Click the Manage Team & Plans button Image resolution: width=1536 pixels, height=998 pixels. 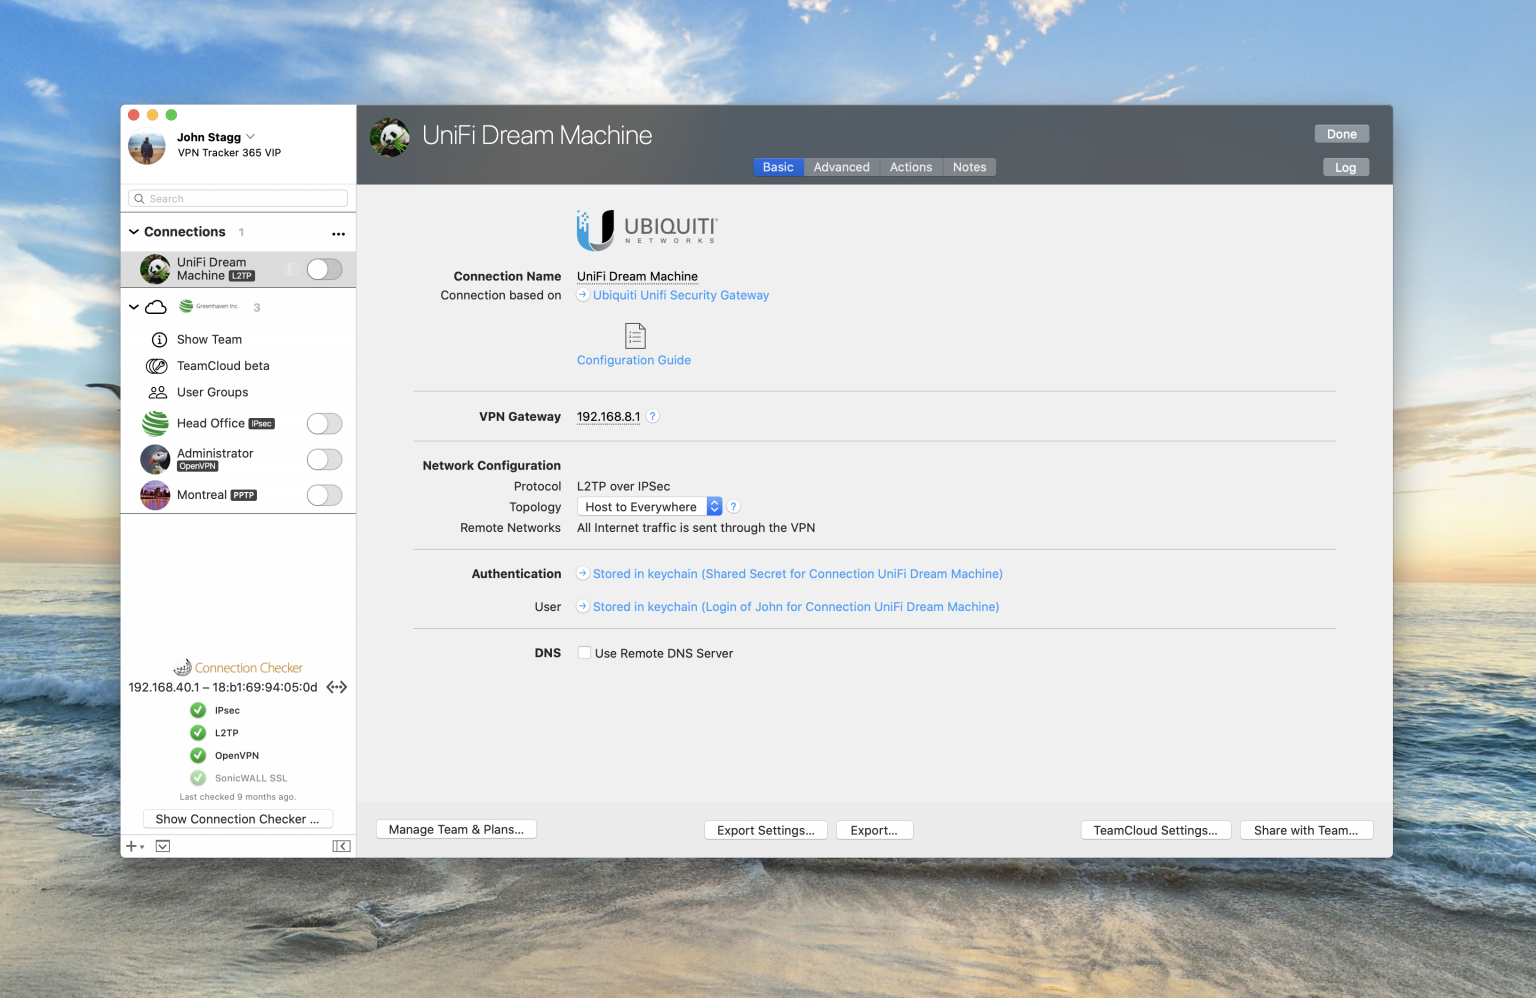[x=456, y=829]
